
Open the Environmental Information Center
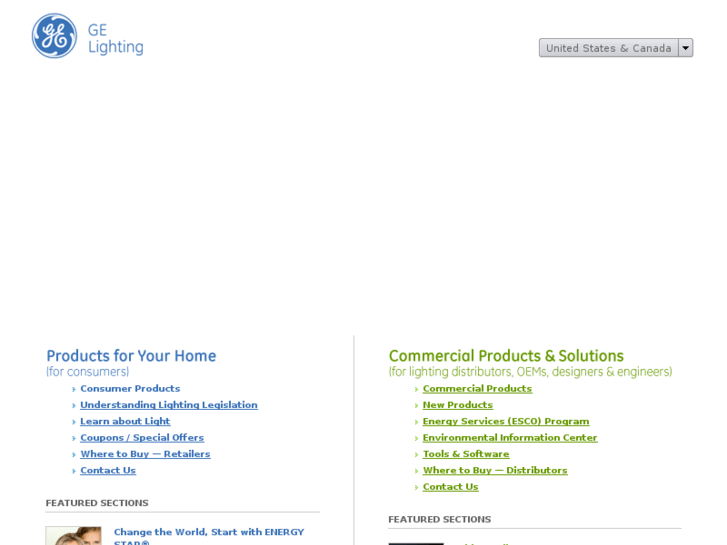509,438
